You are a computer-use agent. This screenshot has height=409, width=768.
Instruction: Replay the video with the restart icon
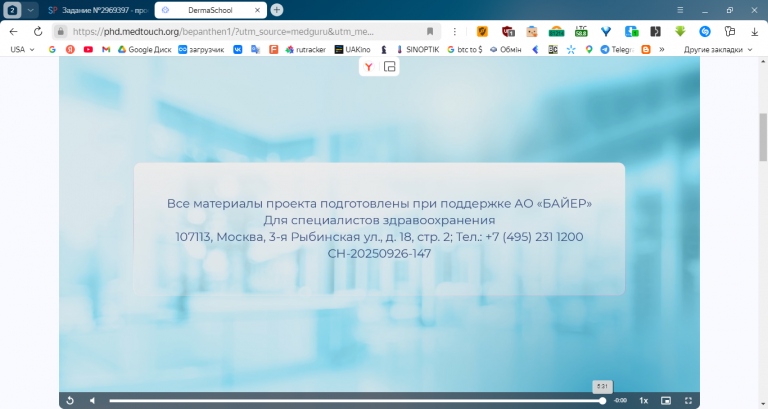[x=70, y=401]
